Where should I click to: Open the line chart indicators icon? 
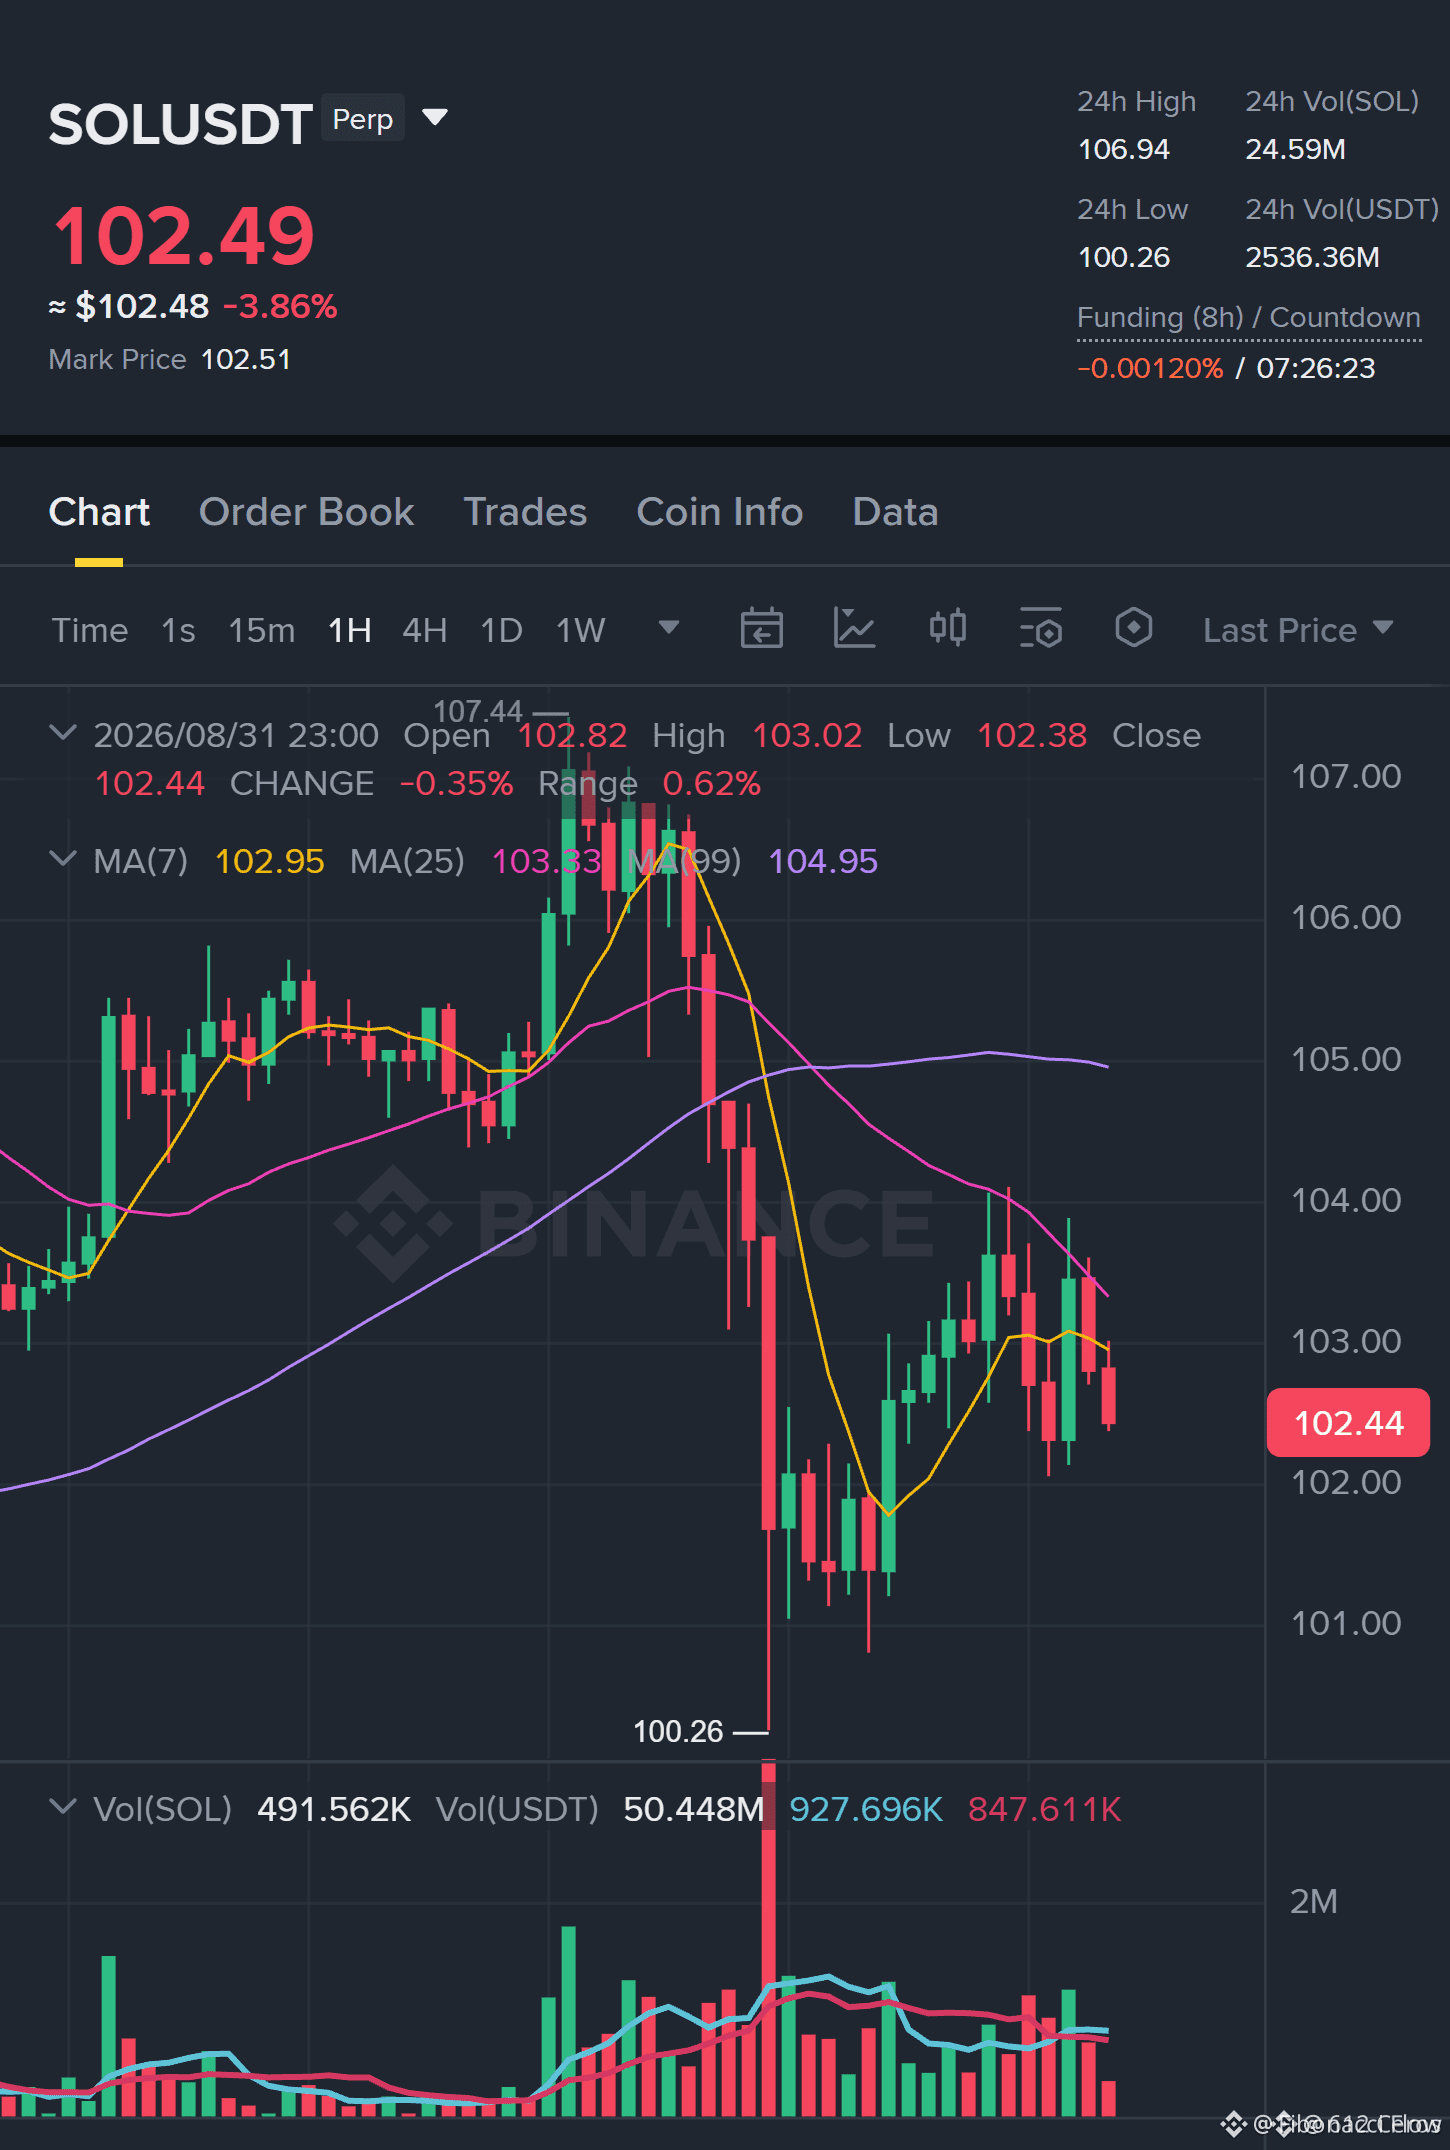pos(854,629)
